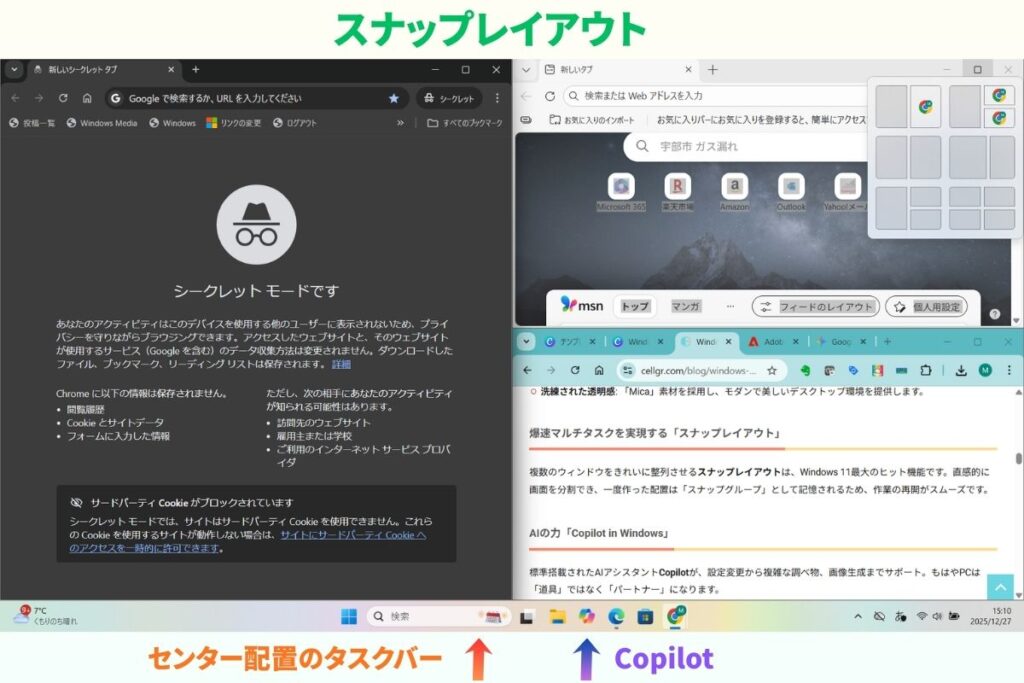Show hidden bookmarks with the double-chevron
1024x683 pixels.
[x=401, y=123]
